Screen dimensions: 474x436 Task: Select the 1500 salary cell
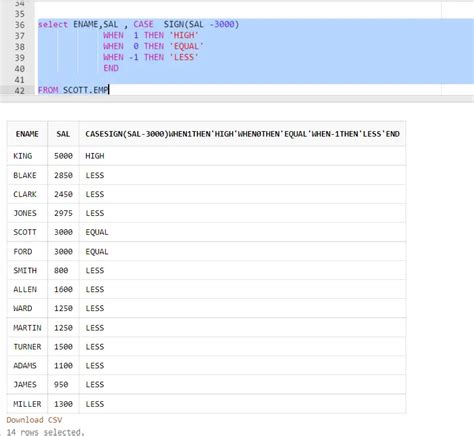pos(63,347)
